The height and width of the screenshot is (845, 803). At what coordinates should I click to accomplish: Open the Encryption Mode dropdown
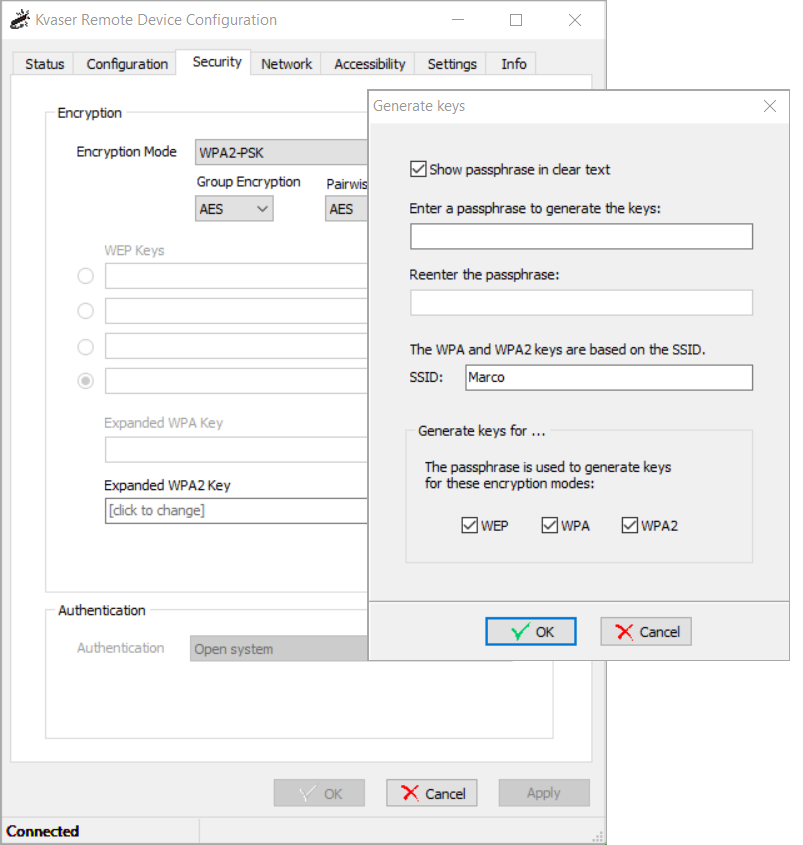[x=281, y=153]
